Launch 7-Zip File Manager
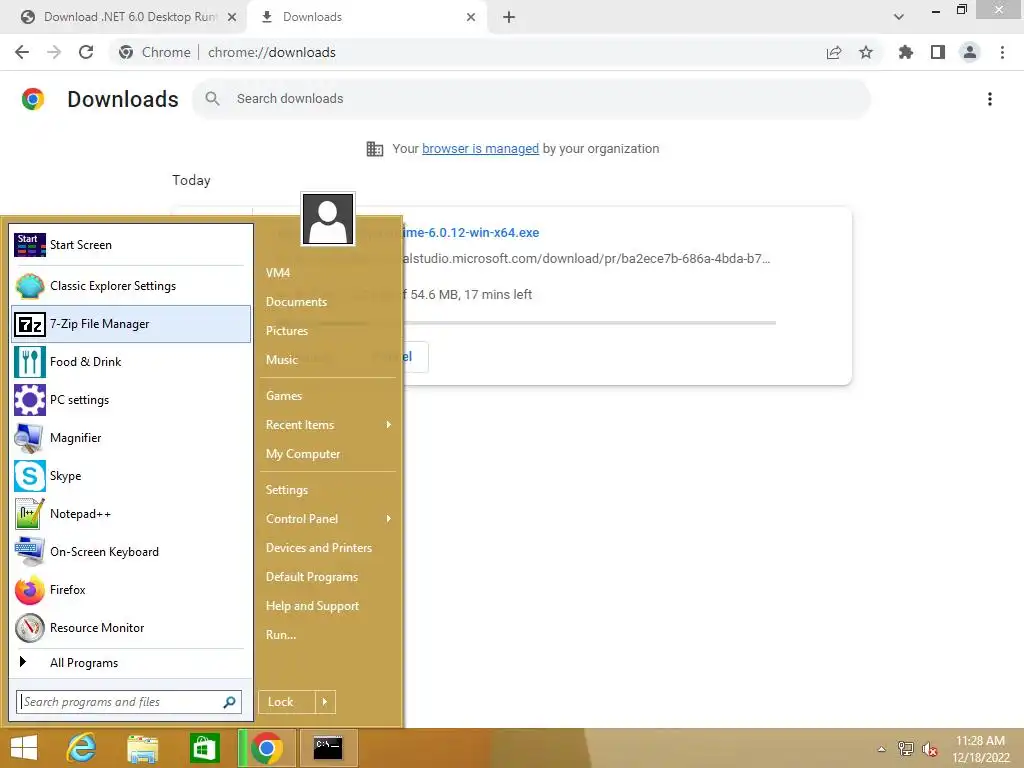The height and width of the screenshot is (768, 1024). (131, 324)
